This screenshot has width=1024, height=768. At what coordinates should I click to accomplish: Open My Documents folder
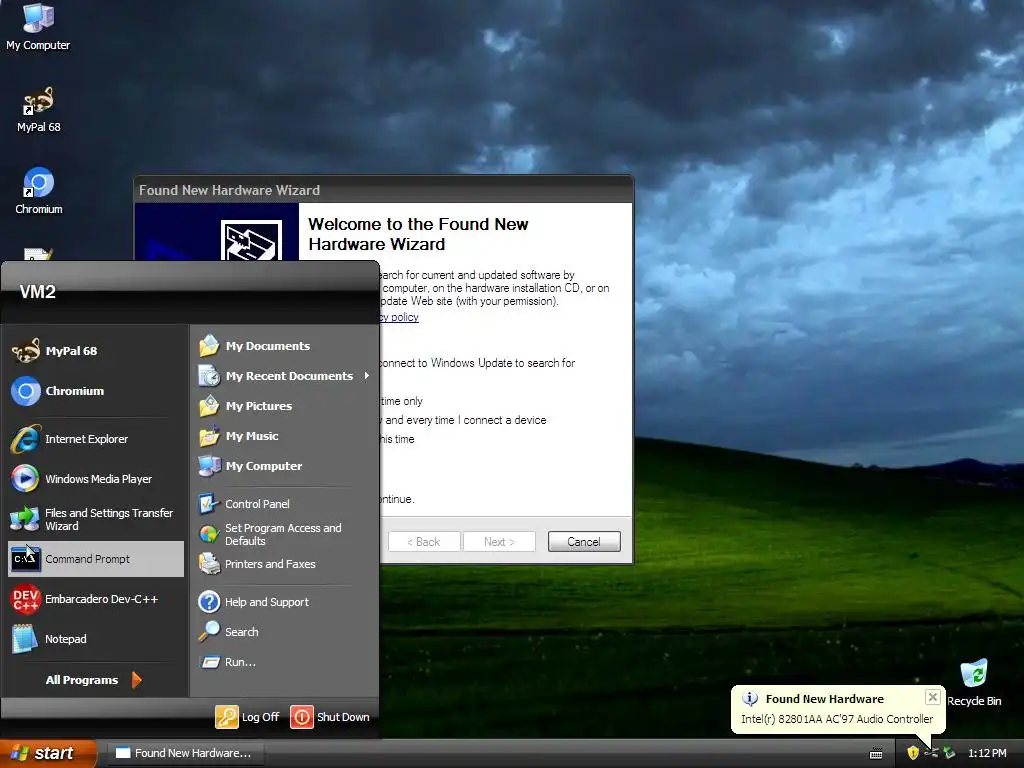click(x=283, y=346)
